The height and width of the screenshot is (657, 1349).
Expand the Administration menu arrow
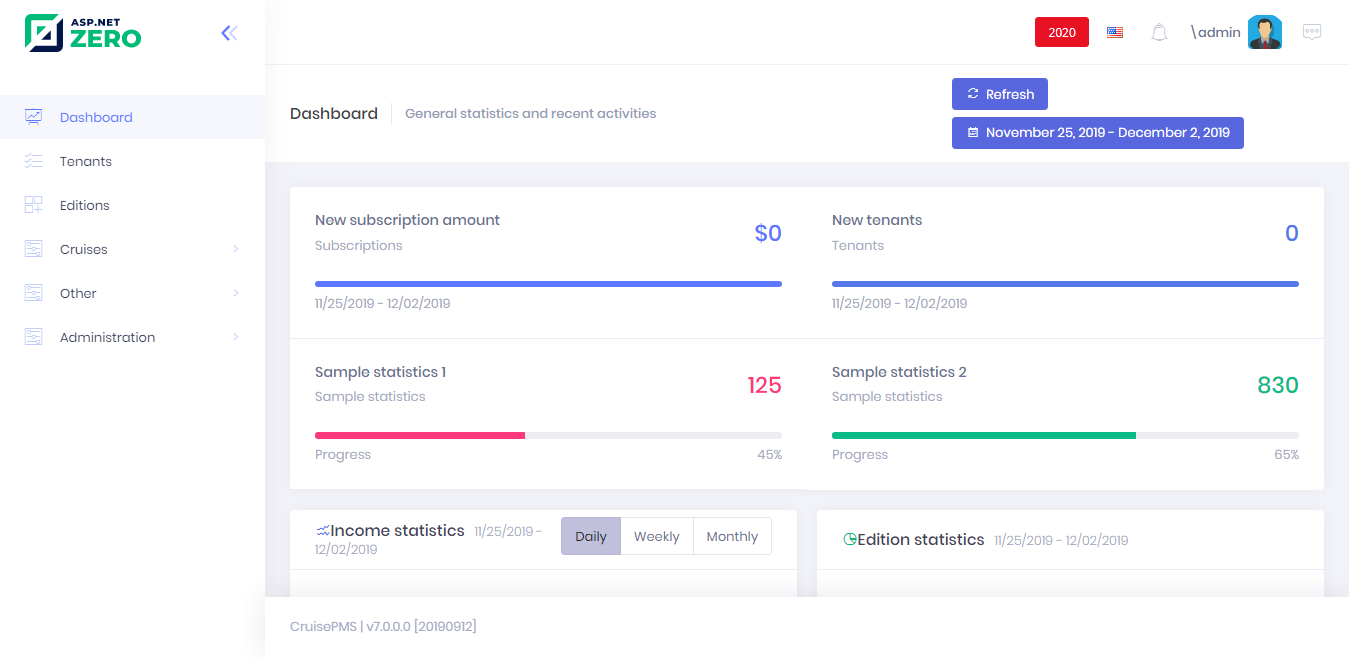pos(236,337)
